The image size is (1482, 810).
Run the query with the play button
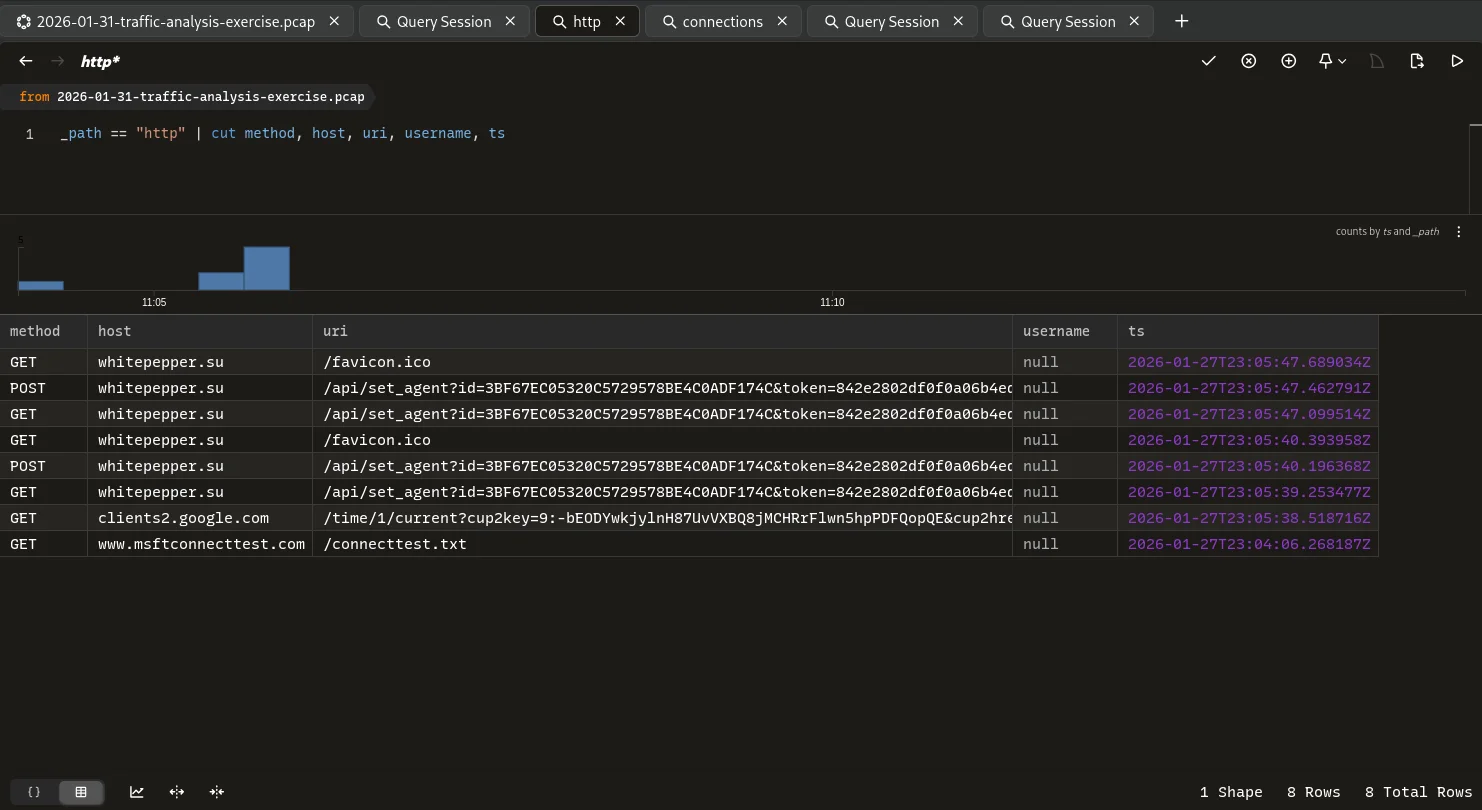click(x=1457, y=61)
